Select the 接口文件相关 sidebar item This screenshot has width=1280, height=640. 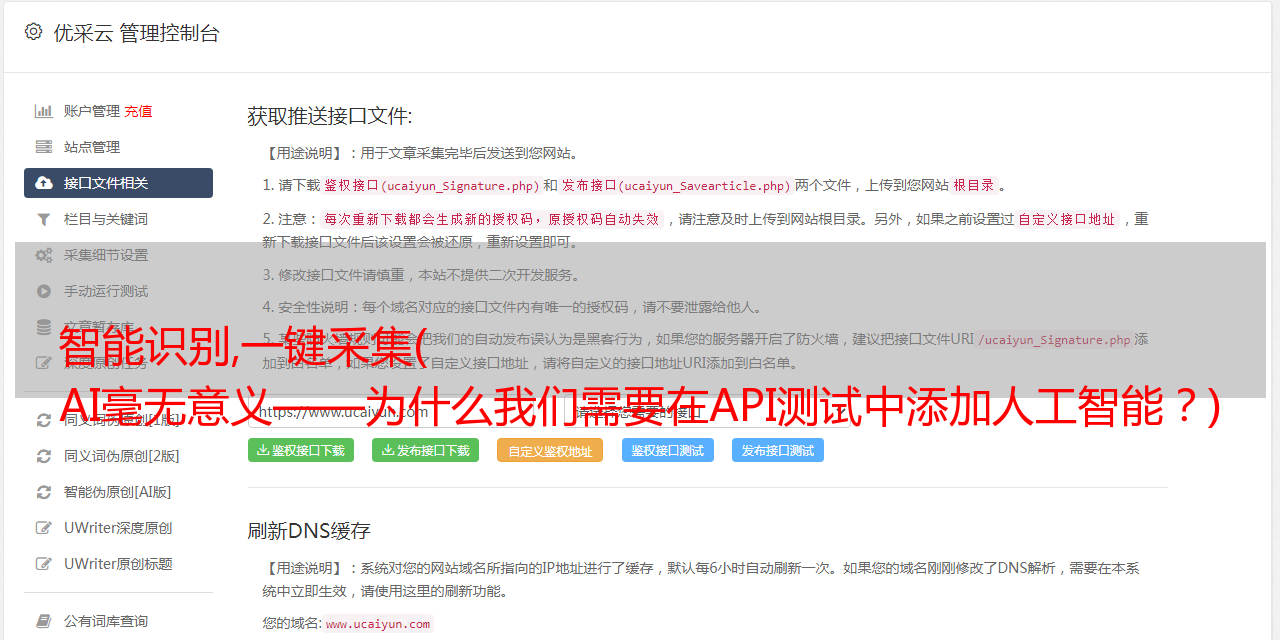pyautogui.click(x=118, y=183)
